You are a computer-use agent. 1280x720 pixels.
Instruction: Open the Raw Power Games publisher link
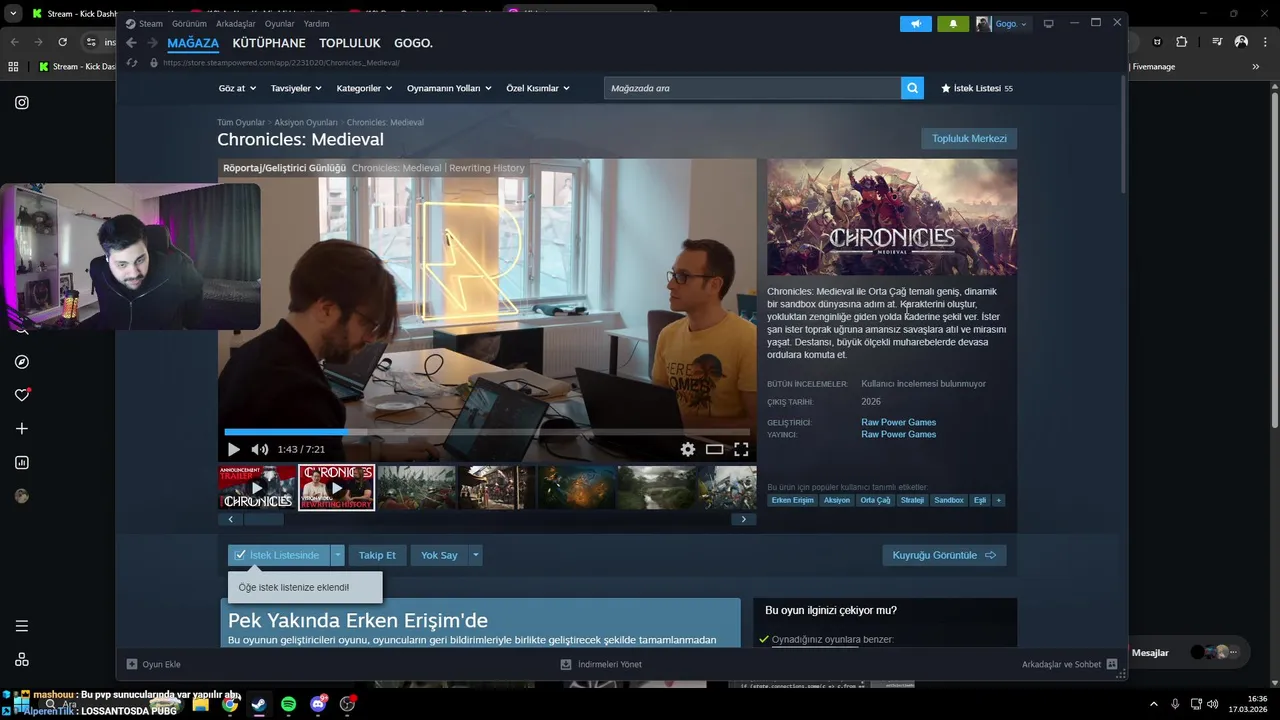point(898,434)
